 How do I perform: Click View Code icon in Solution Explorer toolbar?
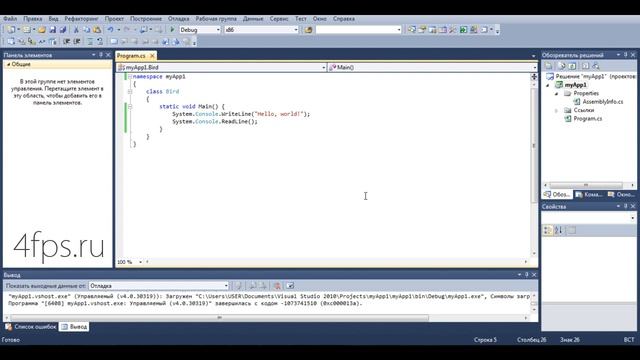(585, 66)
